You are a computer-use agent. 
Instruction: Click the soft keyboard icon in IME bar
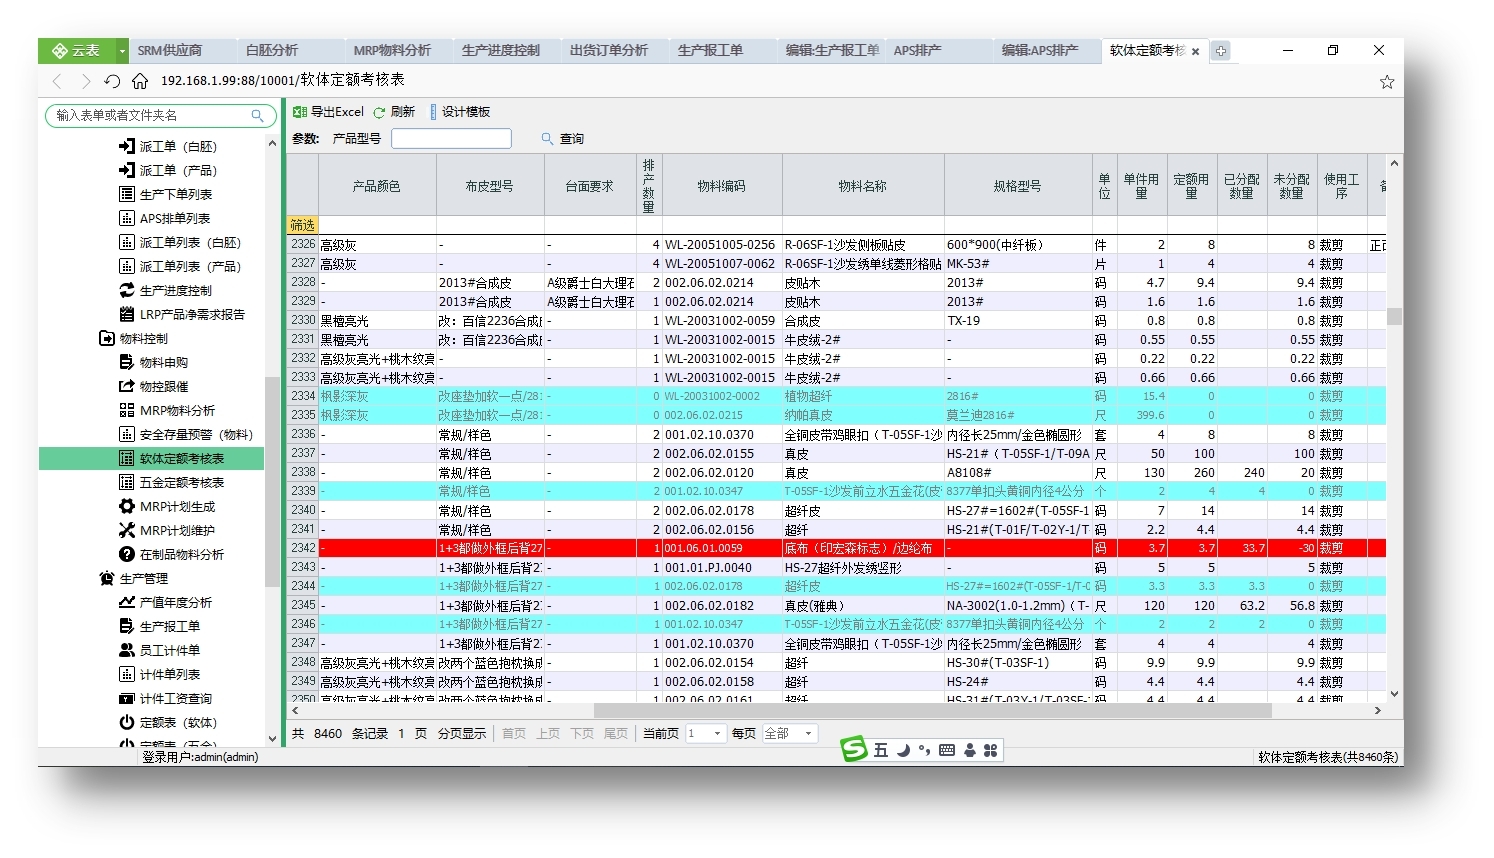[947, 750]
